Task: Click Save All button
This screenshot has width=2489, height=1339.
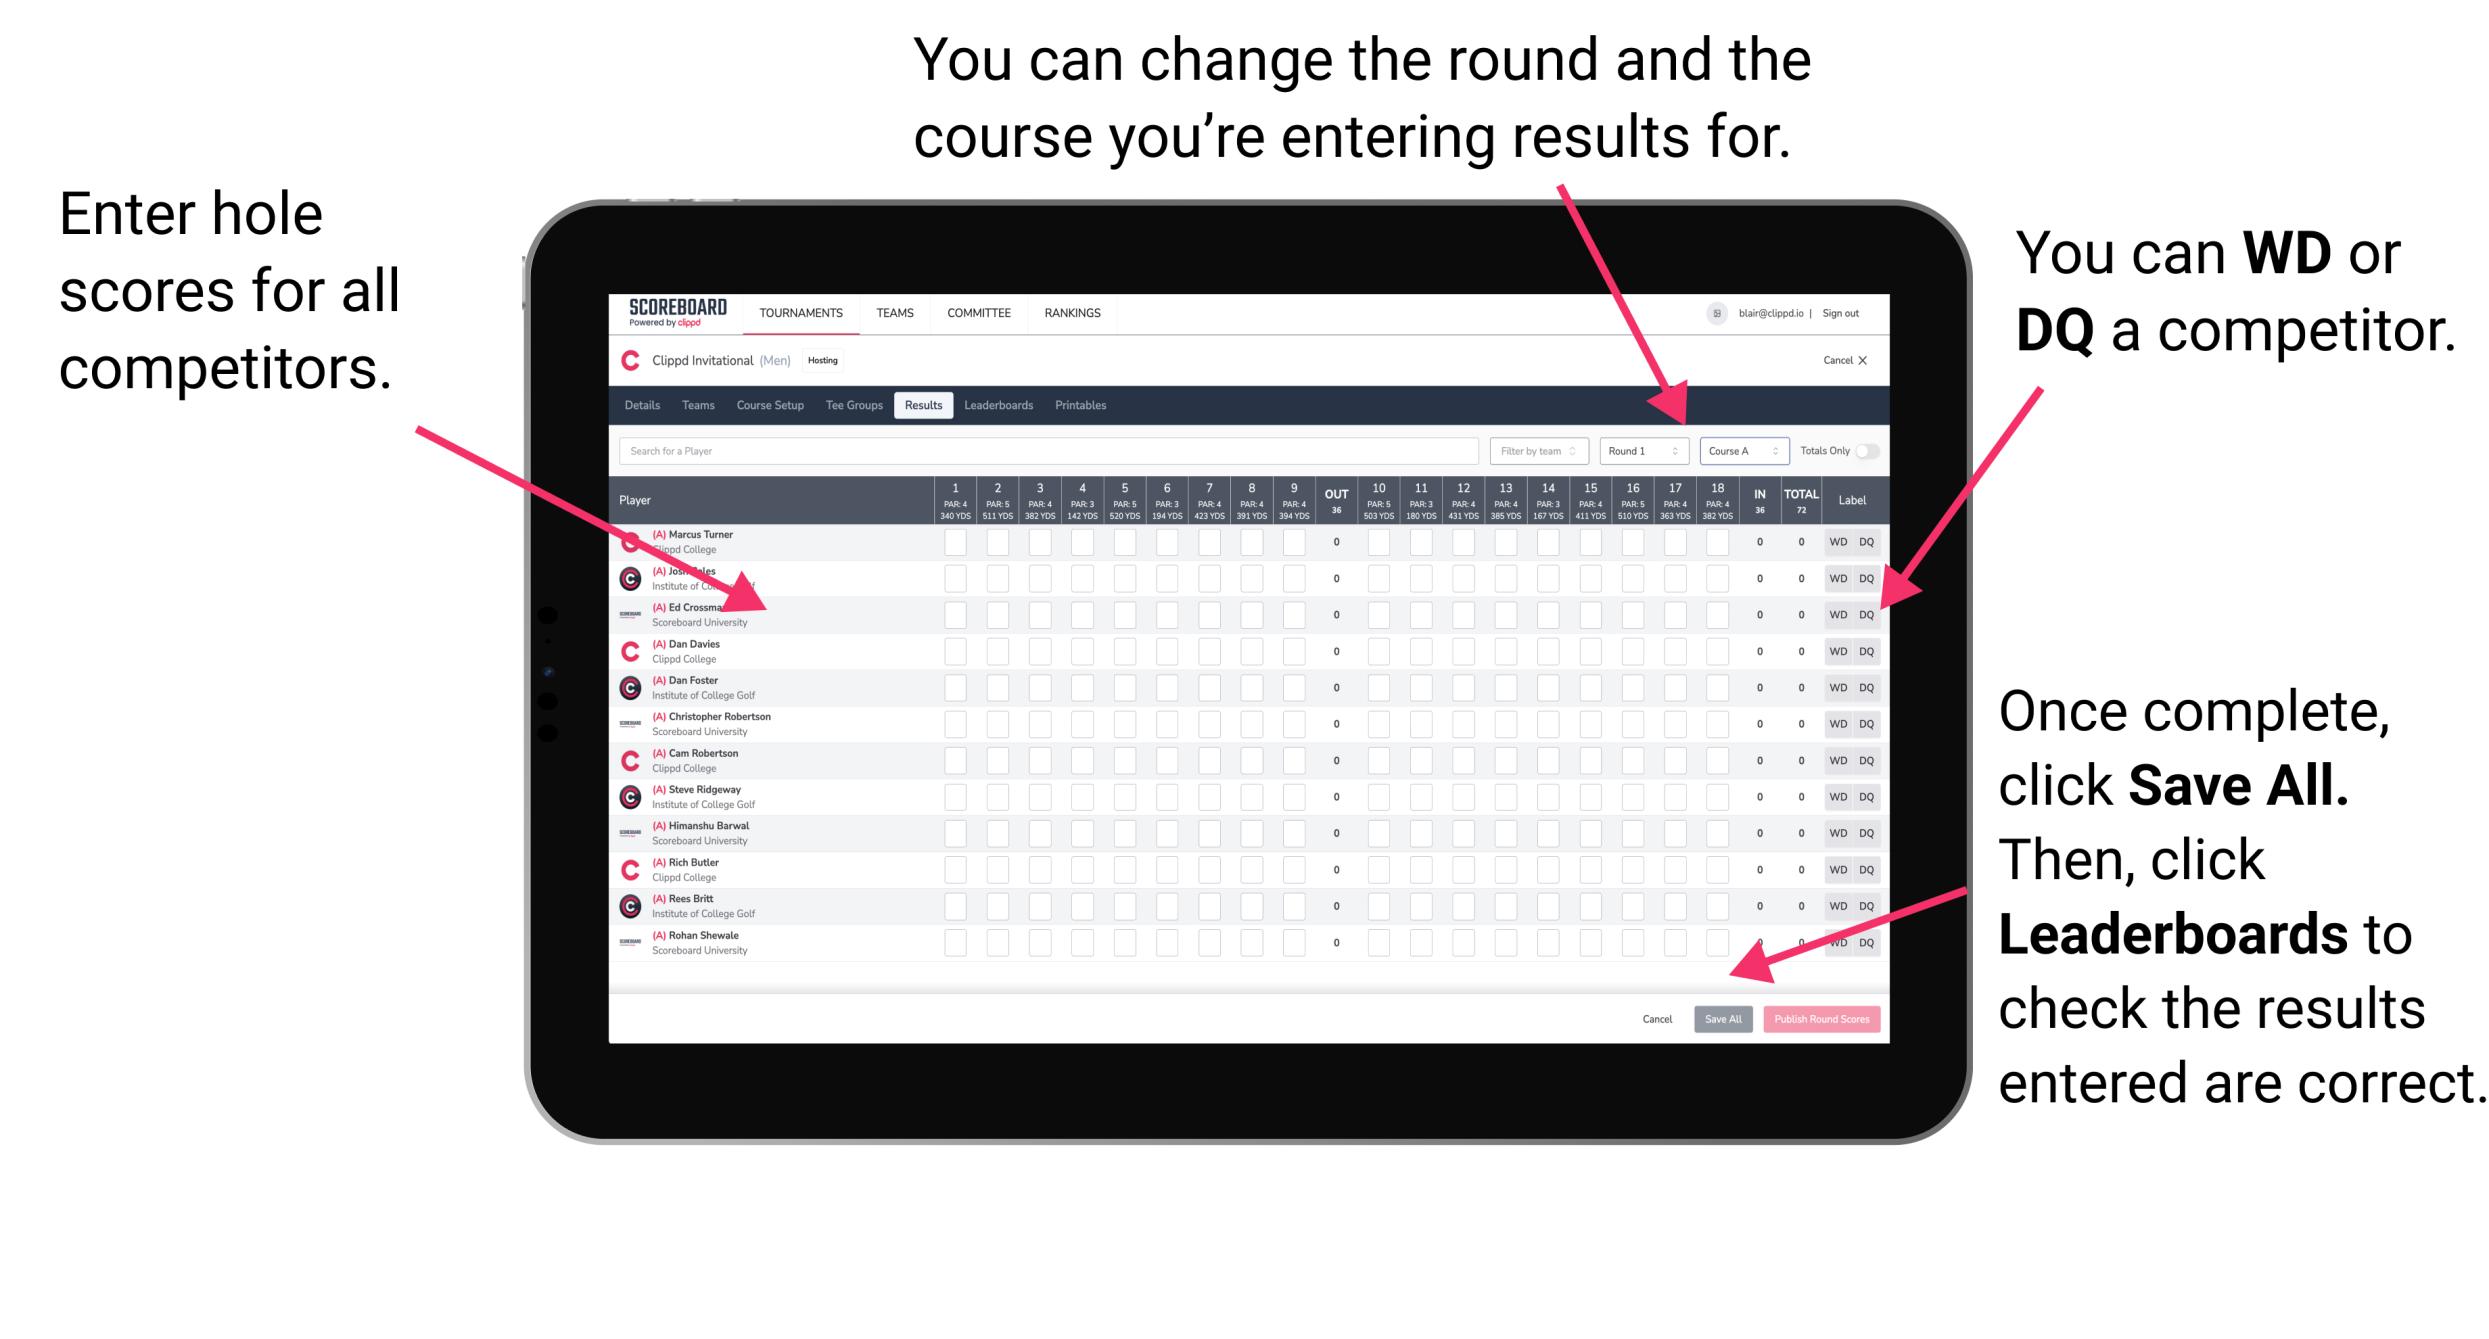Action: click(1721, 1019)
